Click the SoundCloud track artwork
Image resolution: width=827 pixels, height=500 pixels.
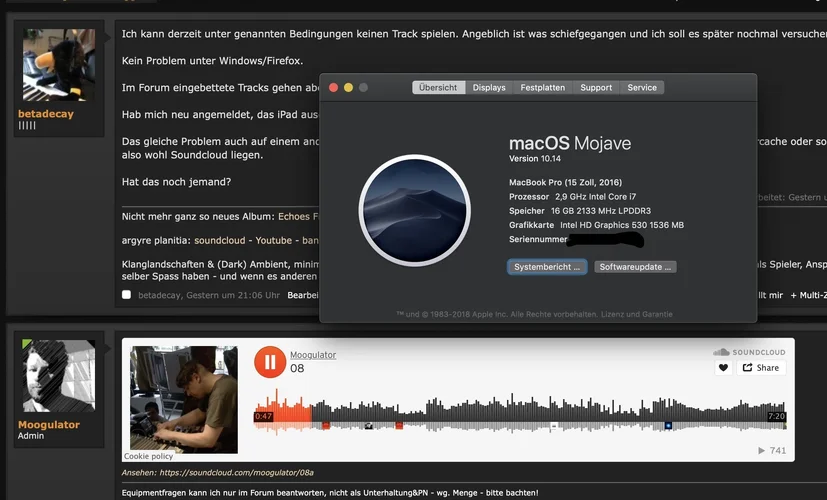pyautogui.click(x=184, y=399)
